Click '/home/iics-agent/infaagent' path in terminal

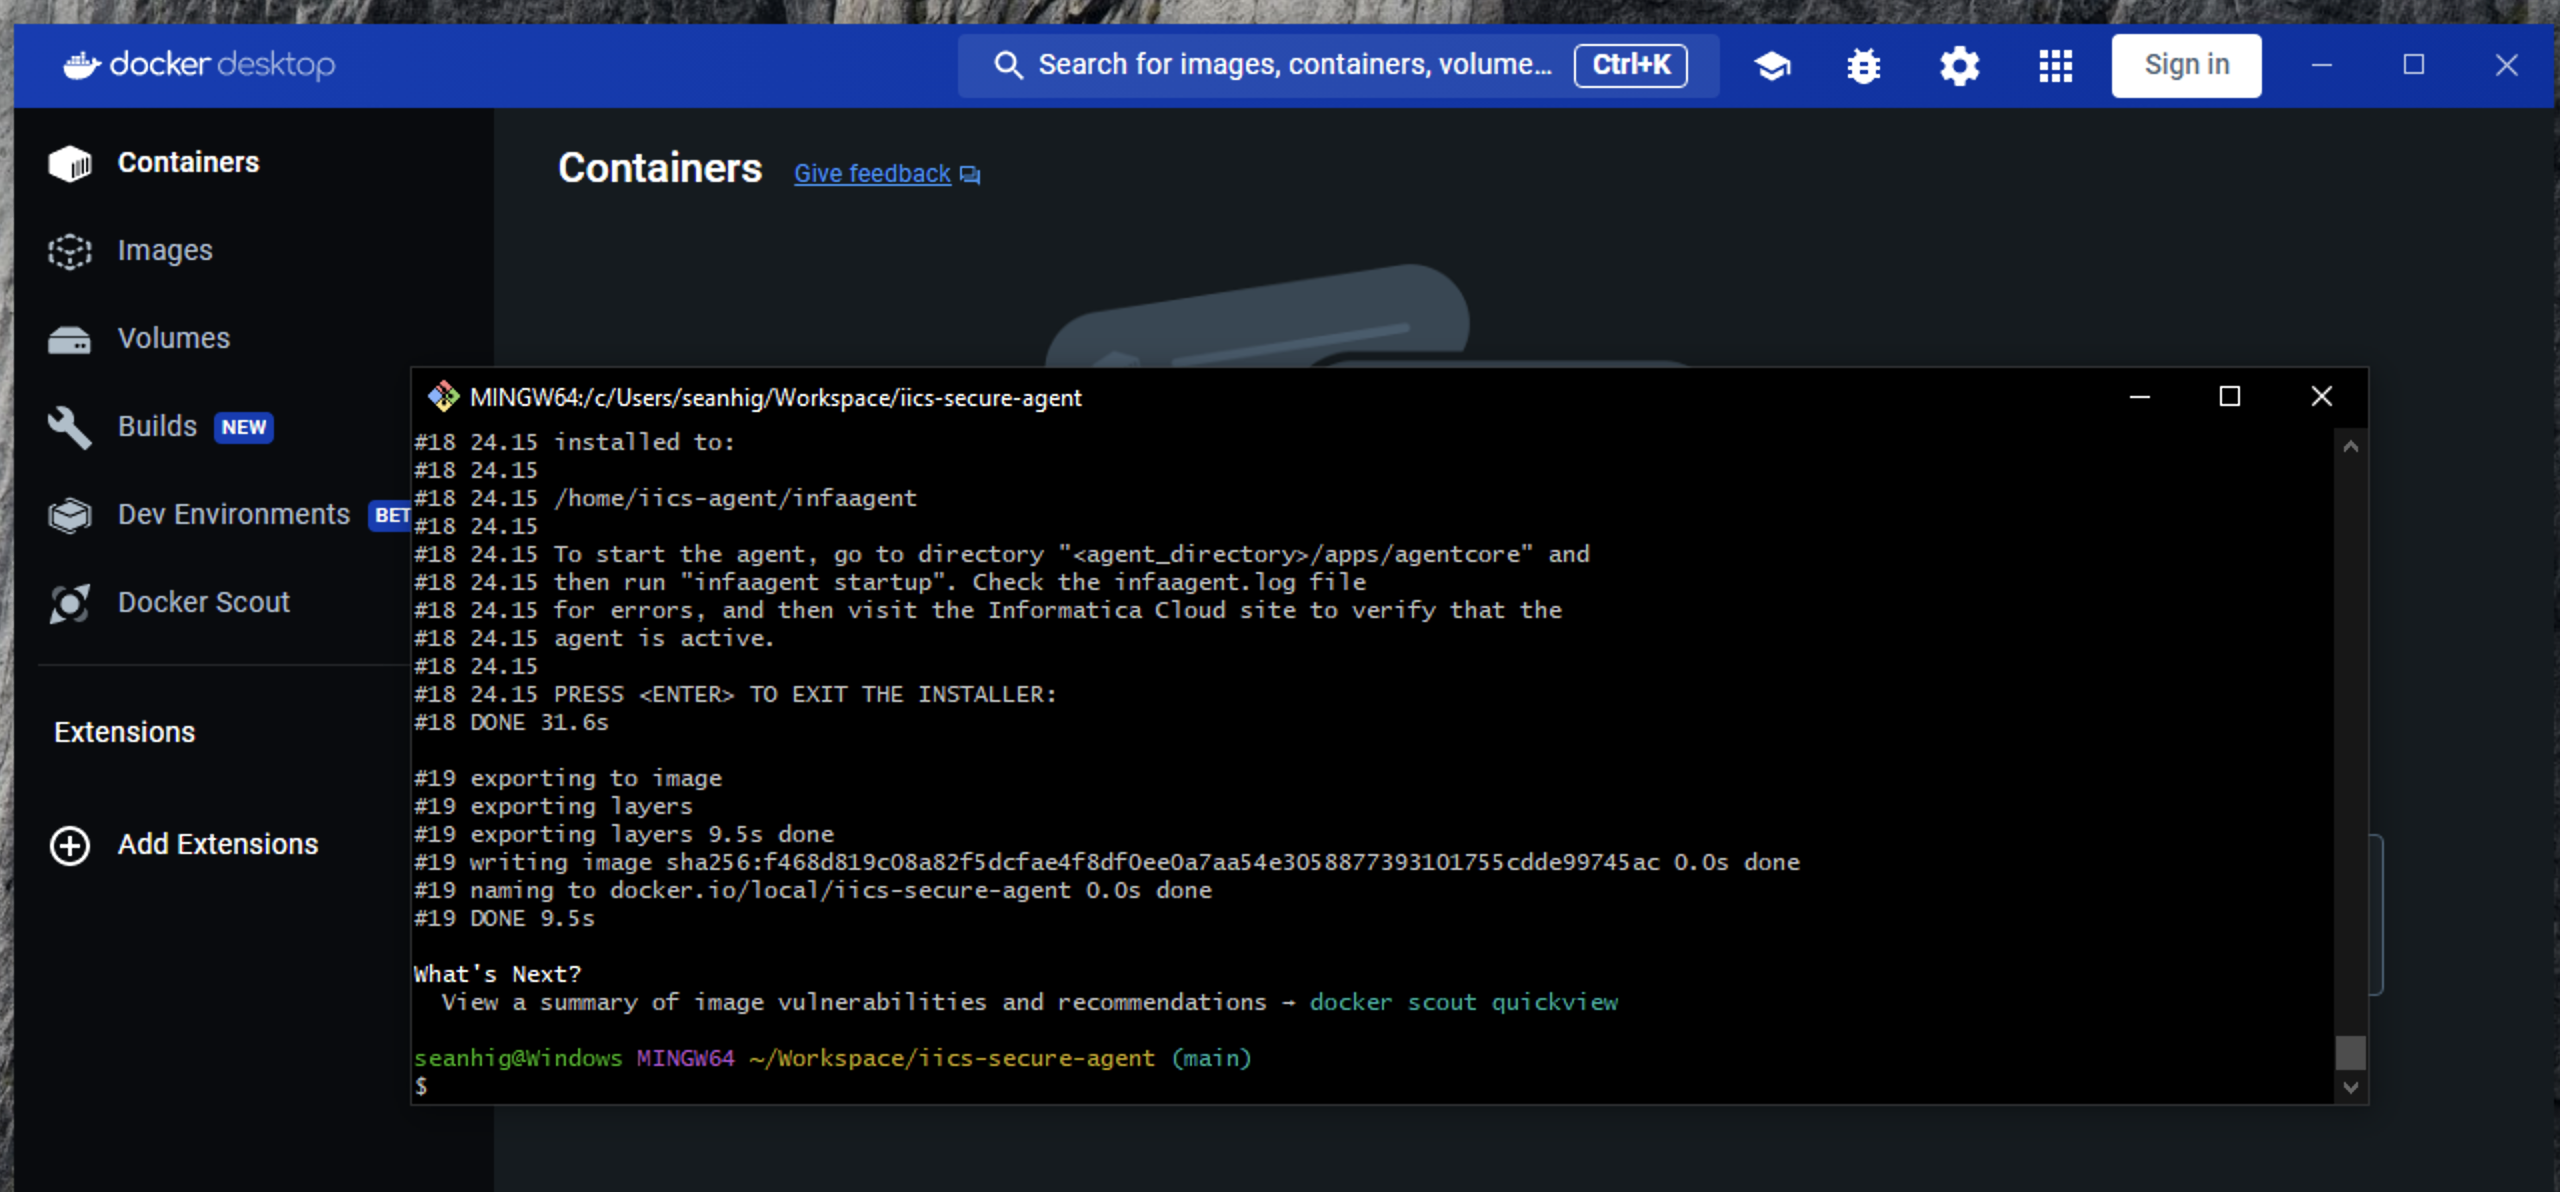[735, 498]
